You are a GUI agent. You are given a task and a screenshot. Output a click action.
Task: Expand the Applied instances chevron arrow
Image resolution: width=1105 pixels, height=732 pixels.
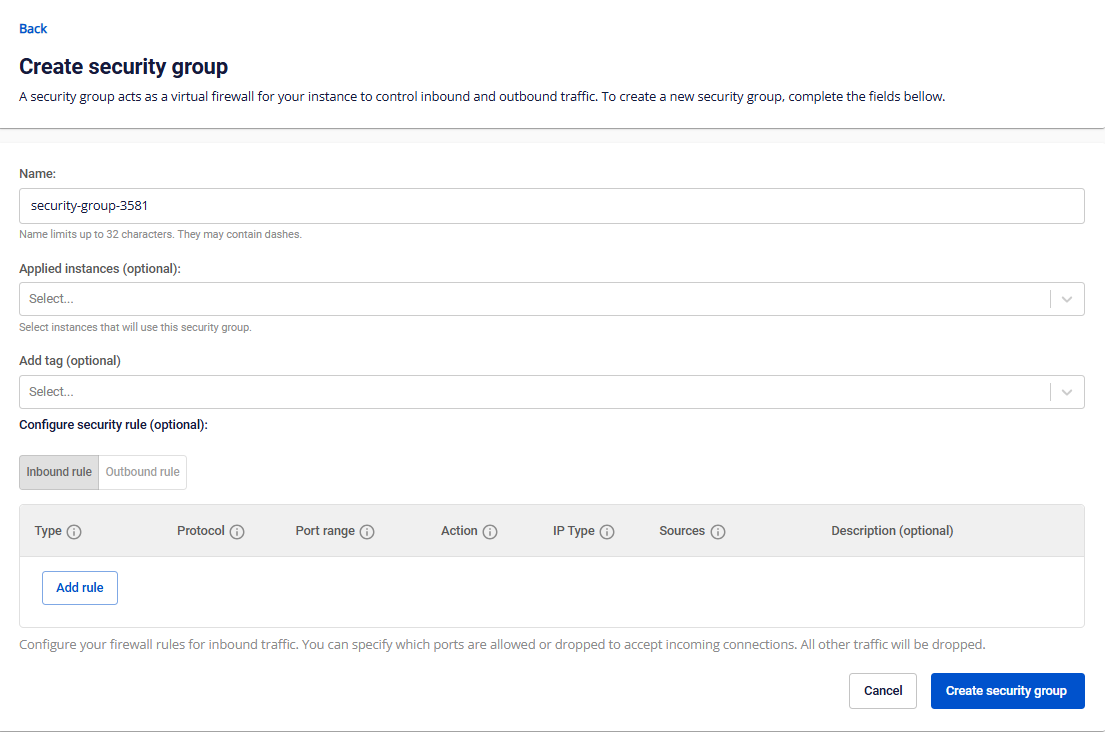1067,299
